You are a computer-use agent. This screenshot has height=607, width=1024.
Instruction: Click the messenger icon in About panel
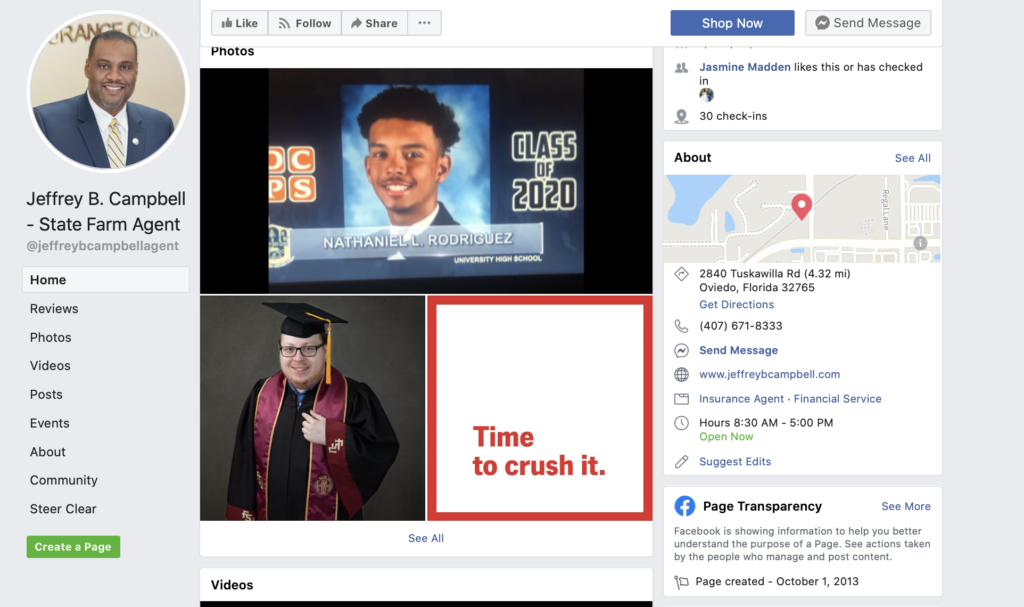point(681,351)
